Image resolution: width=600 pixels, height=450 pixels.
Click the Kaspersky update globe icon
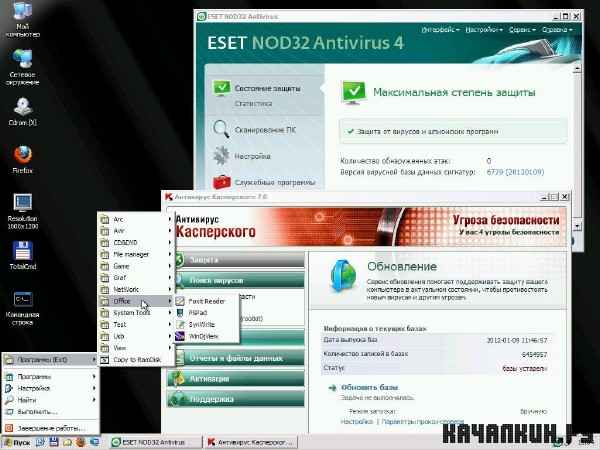tap(343, 276)
